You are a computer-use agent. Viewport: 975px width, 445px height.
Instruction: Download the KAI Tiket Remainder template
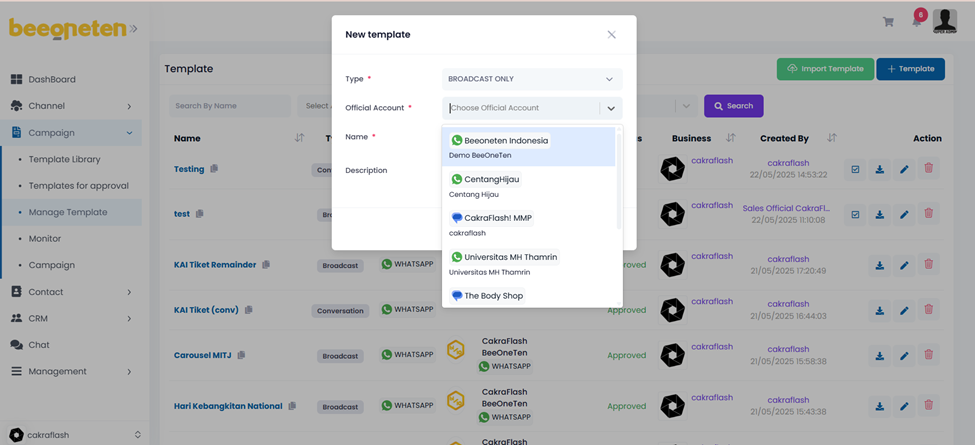tap(880, 265)
